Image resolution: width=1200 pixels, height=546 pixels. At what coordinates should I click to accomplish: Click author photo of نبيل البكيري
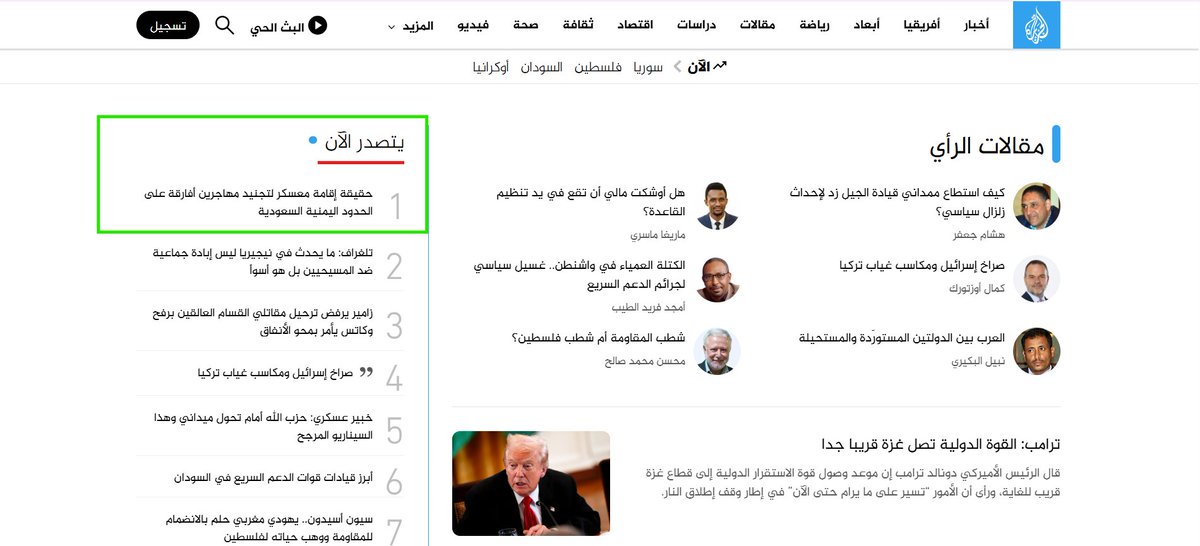(1036, 351)
